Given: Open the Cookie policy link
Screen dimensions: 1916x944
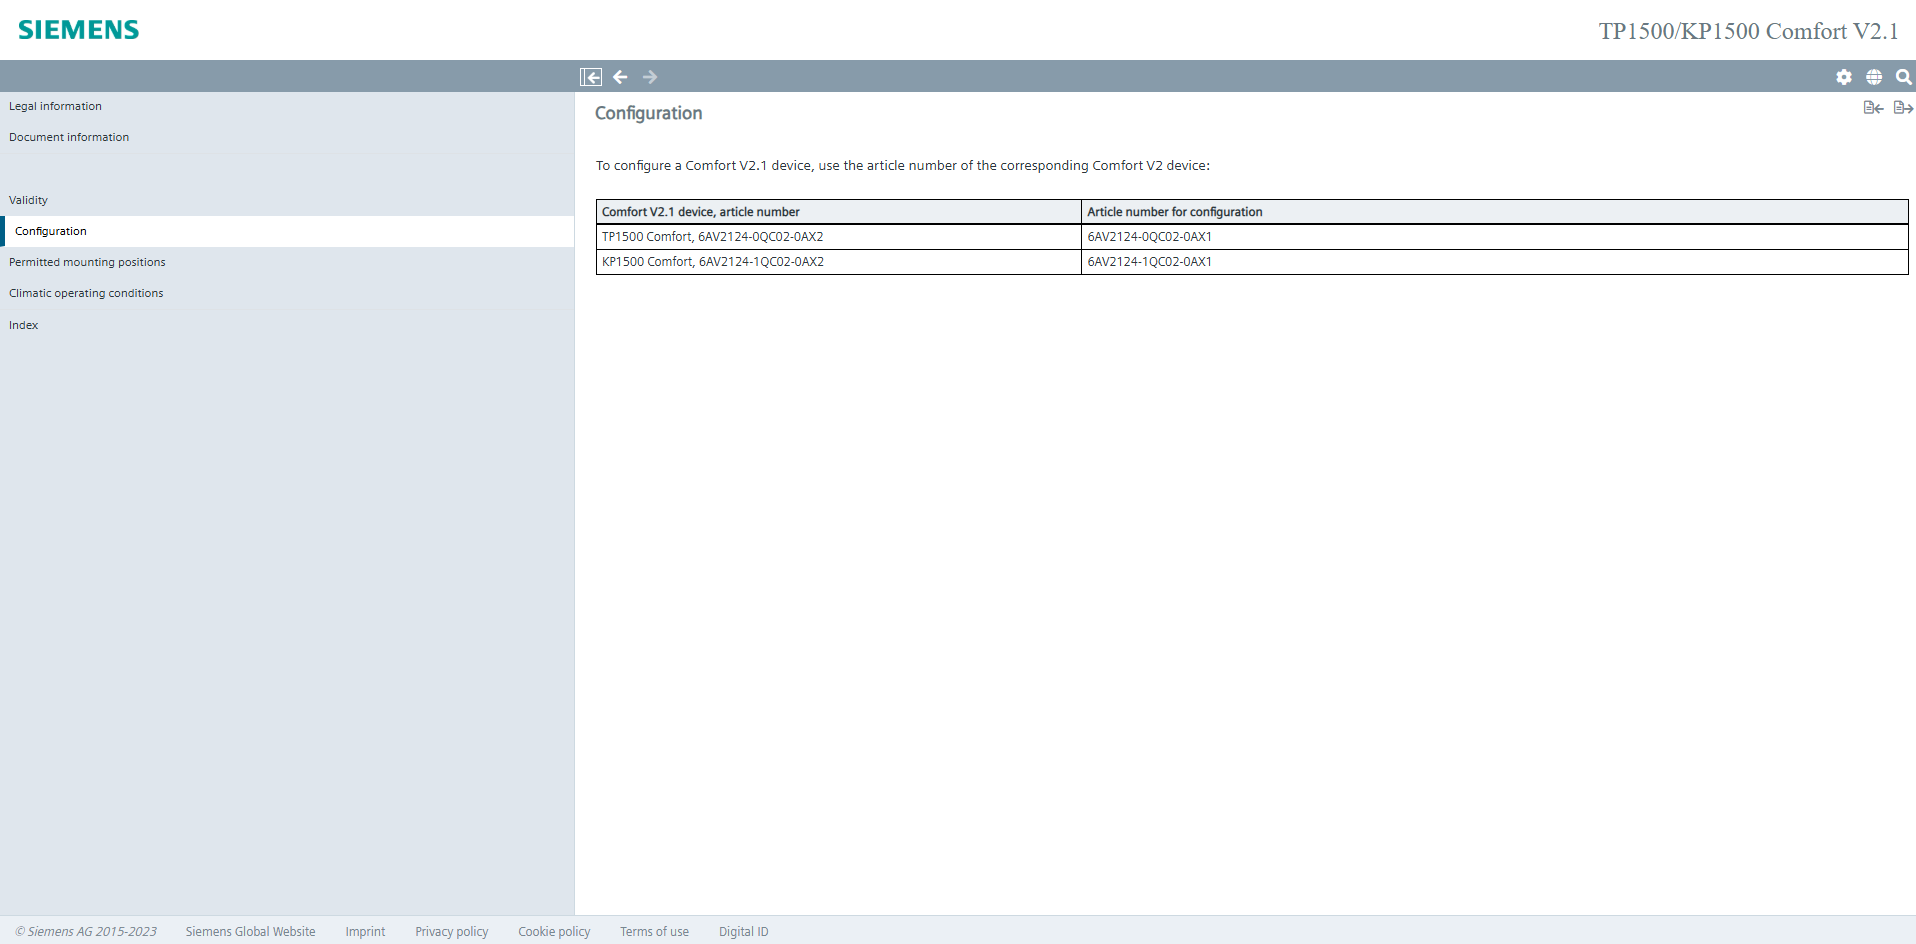Looking at the screenshot, I should pyautogui.click(x=554, y=931).
